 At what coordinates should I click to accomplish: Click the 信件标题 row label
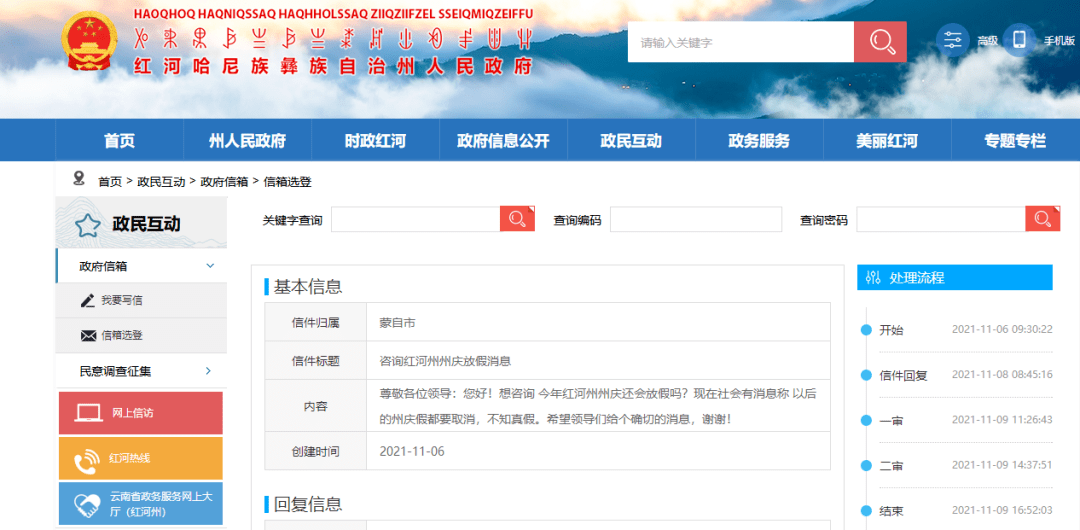(315, 360)
